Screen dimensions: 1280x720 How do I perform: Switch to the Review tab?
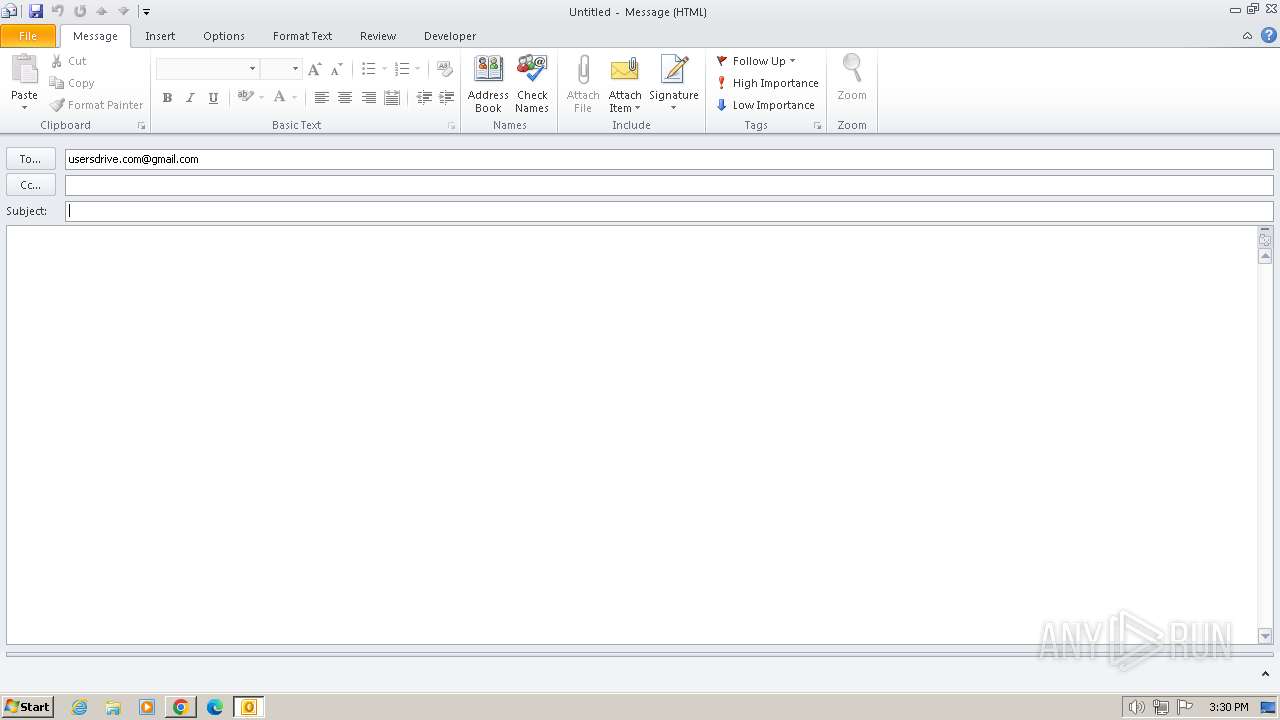point(378,36)
